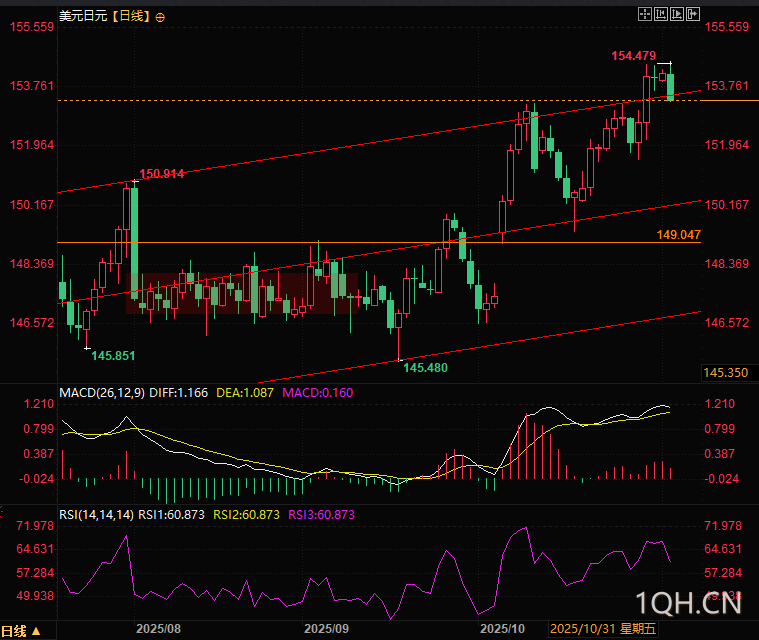Click the 1.210 MACD left axis value
Screen dimensions: 759x640
pos(39,404)
